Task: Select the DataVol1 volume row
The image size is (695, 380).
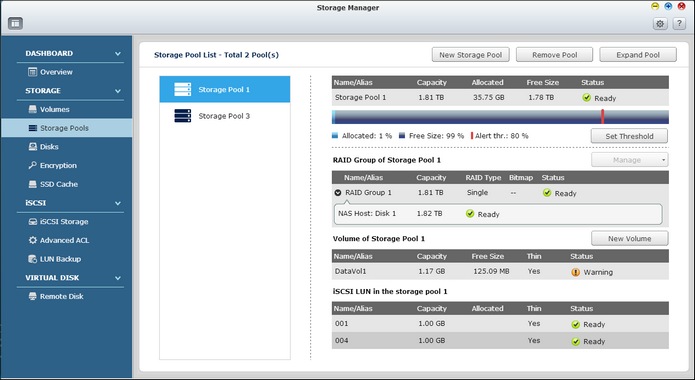Action: coord(500,271)
